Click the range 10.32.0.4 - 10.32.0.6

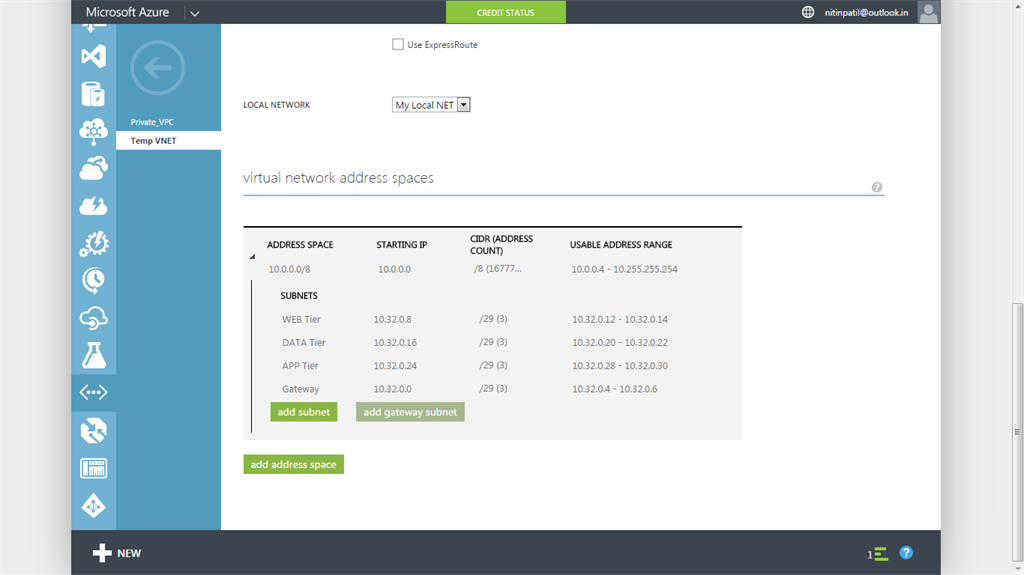(x=615, y=389)
